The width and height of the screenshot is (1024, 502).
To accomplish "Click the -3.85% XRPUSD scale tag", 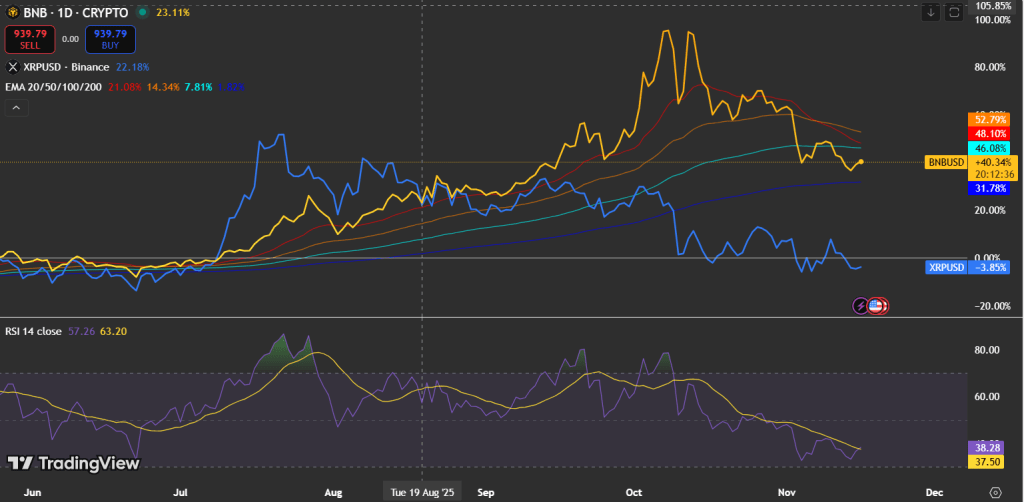I will click(989, 267).
